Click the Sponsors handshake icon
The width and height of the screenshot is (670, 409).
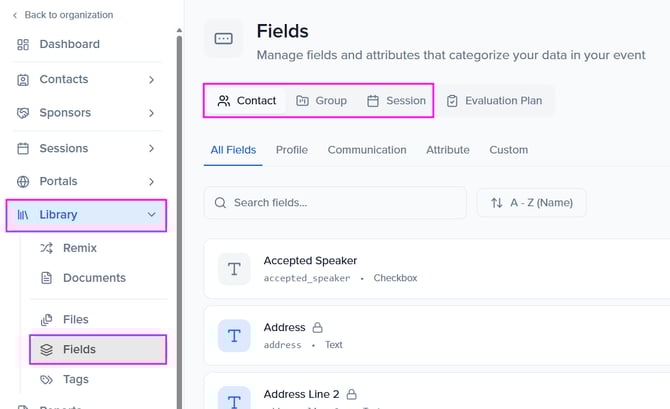coord(23,113)
